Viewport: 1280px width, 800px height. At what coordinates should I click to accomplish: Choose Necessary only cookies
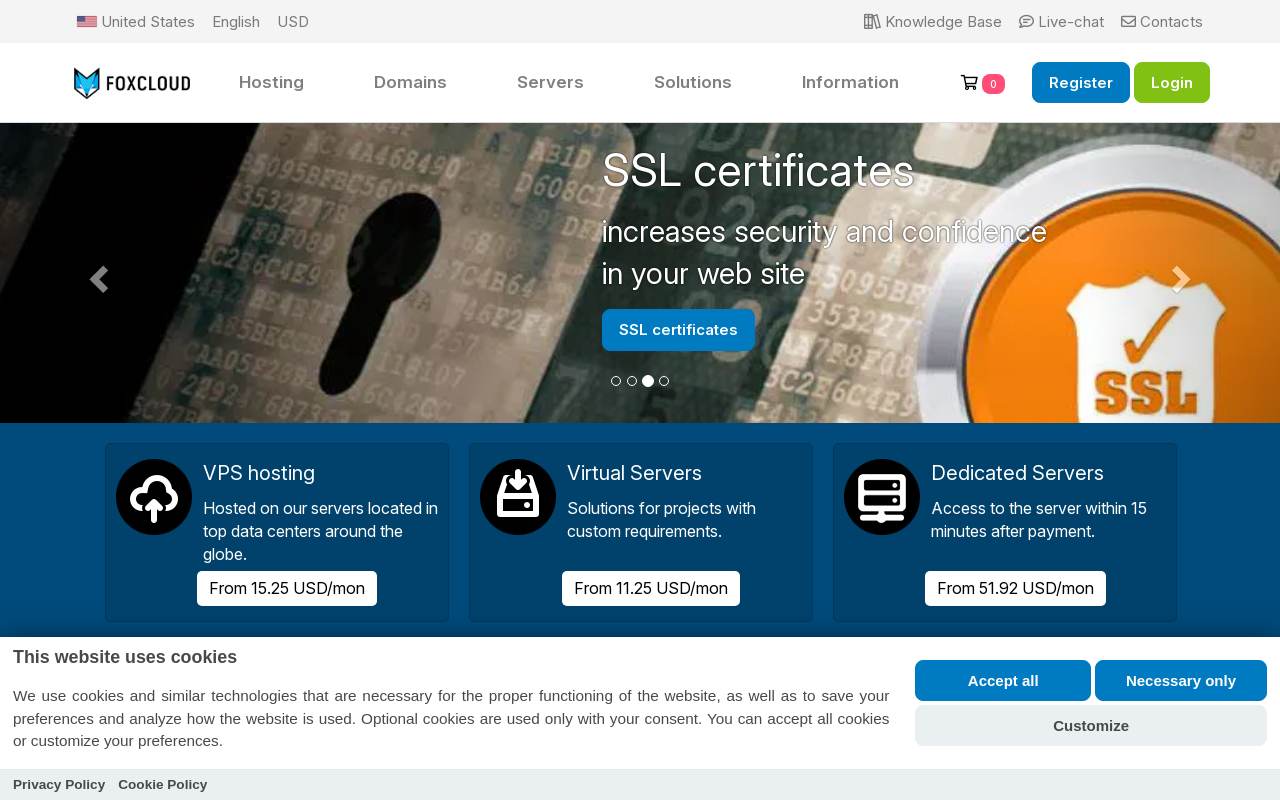pyautogui.click(x=1181, y=681)
